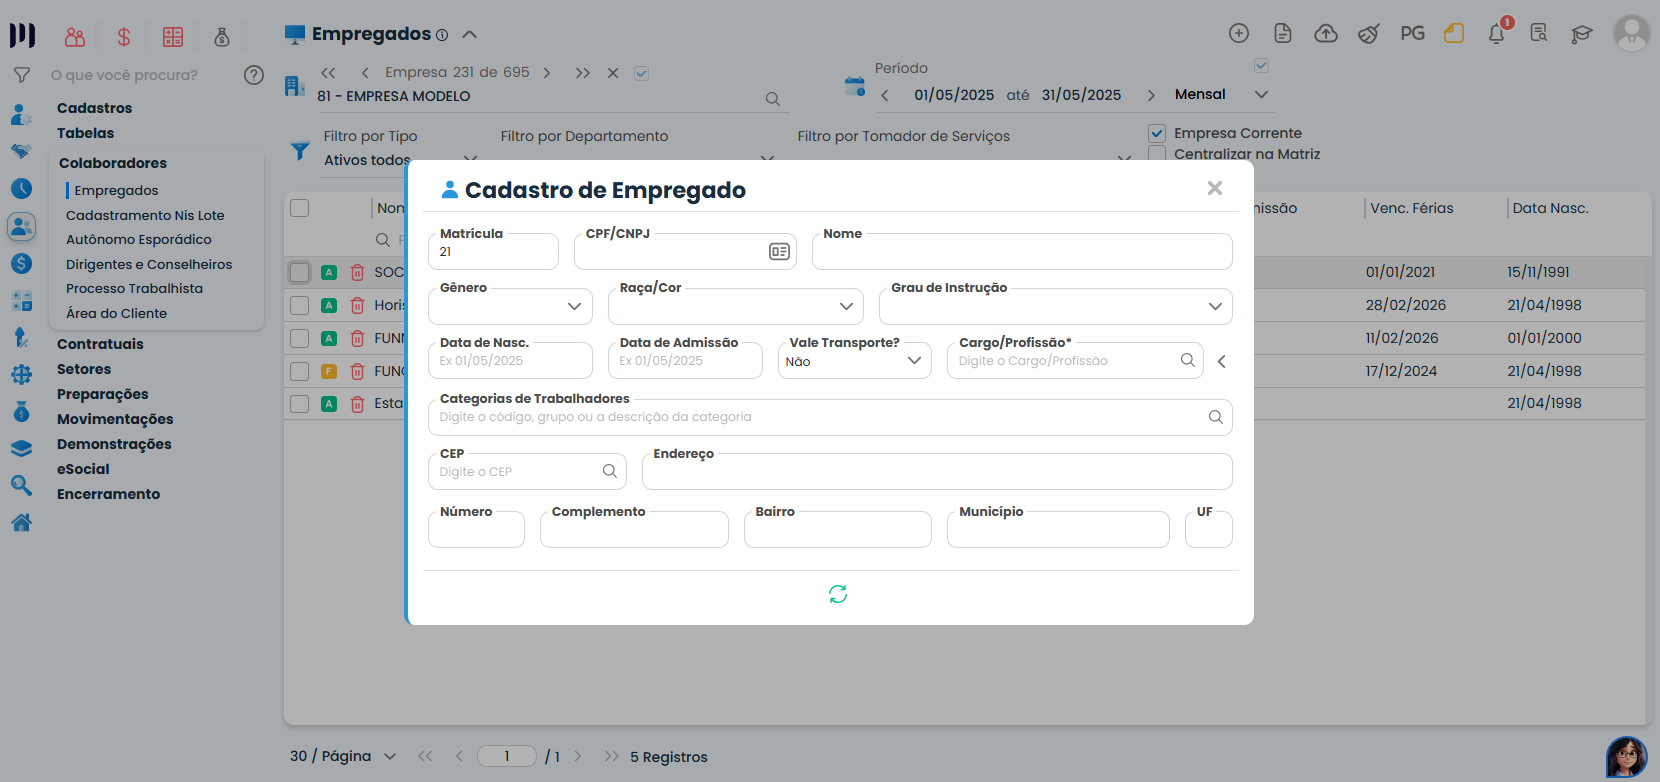
Task: Click the CEP search magnifier icon
Action: [x=610, y=471]
